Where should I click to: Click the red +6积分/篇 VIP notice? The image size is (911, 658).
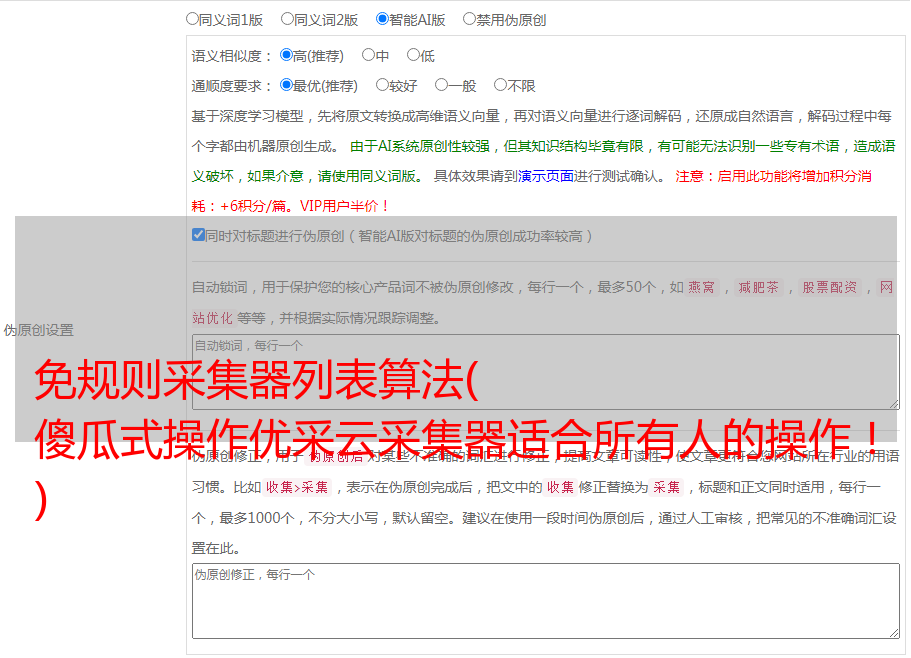289,206
